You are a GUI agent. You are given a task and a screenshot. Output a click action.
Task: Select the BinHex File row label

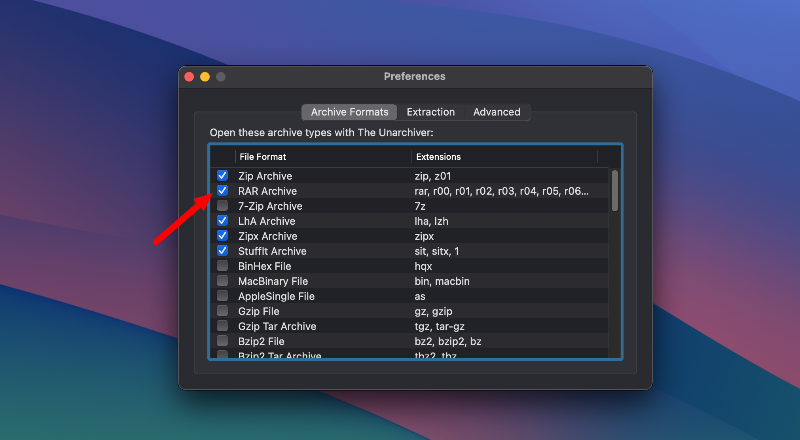[265, 266]
